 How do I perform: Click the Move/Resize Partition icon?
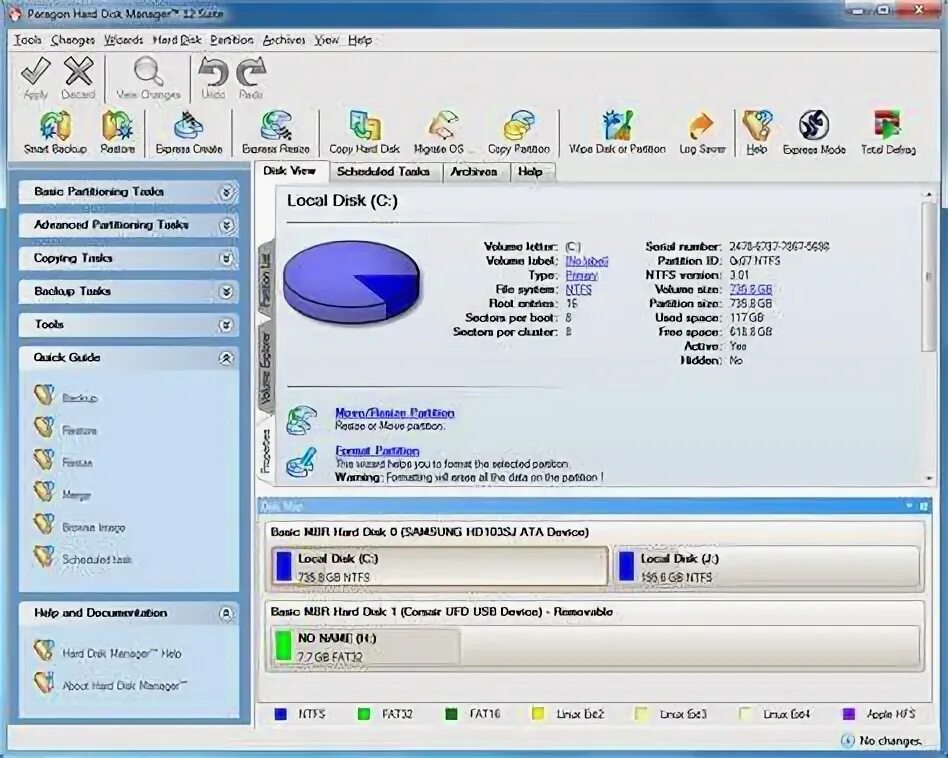[x=302, y=420]
